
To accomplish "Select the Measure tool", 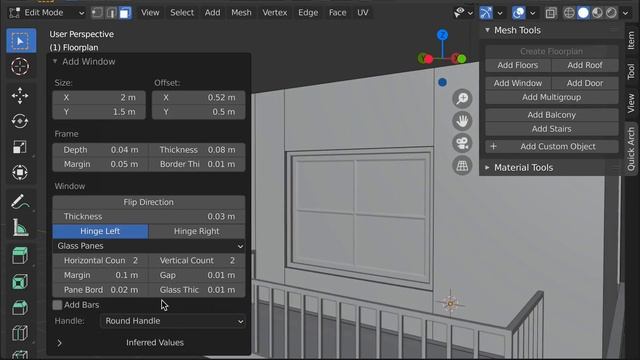I will 20,227.
